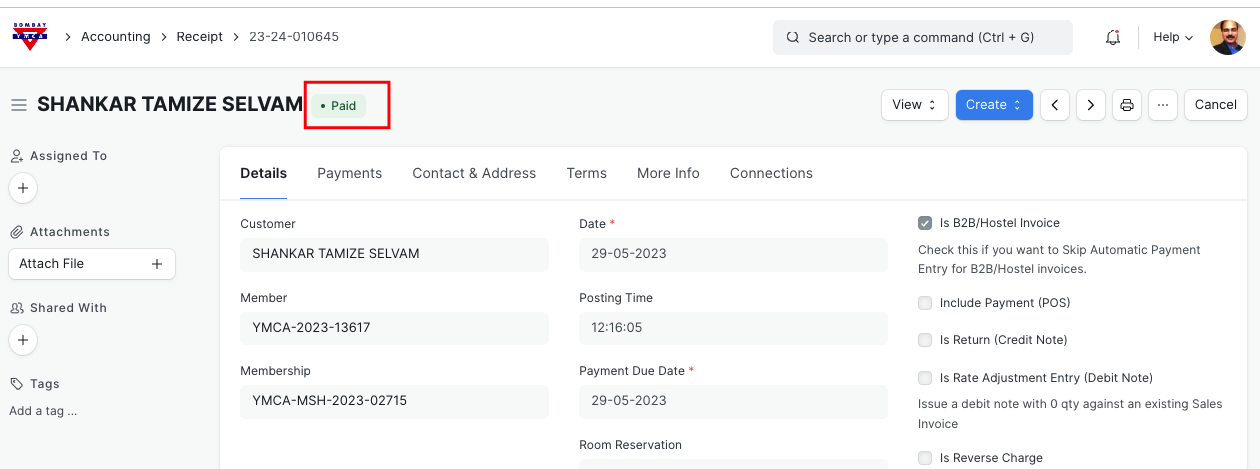
Task: Expand the Create dropdown button
Action: pos(993,105)
